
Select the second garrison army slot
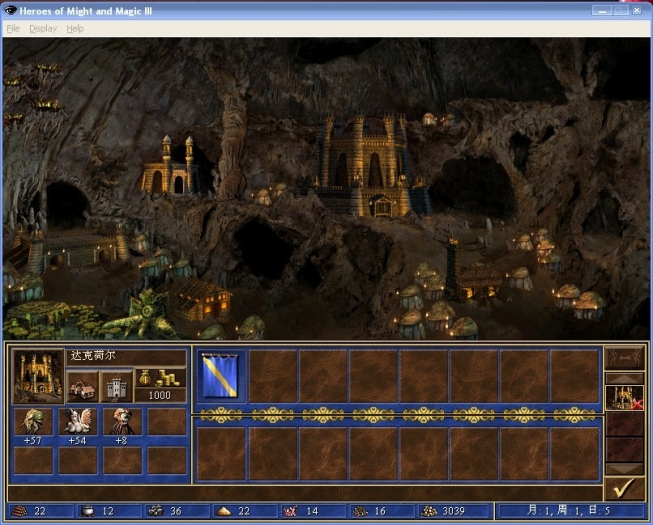tap(273, 376)
